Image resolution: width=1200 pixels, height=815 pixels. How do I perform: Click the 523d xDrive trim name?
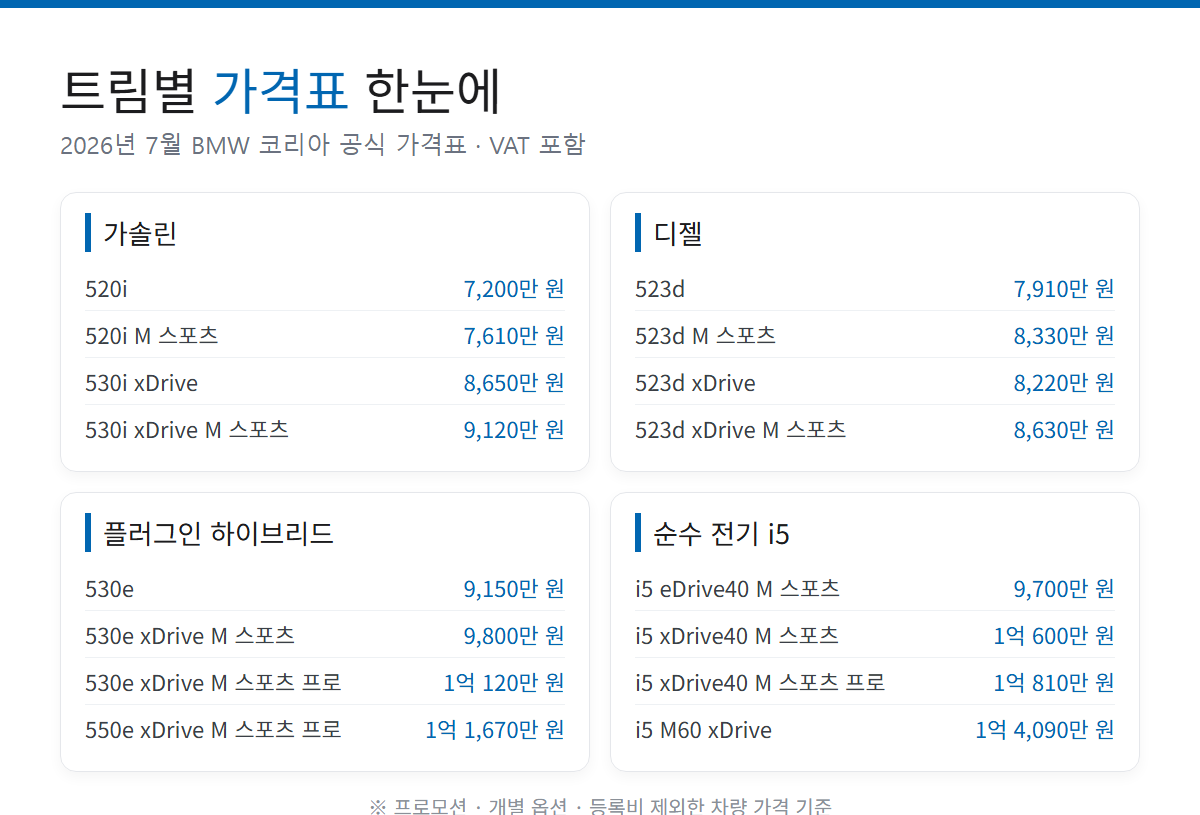[x=695, y=383]
